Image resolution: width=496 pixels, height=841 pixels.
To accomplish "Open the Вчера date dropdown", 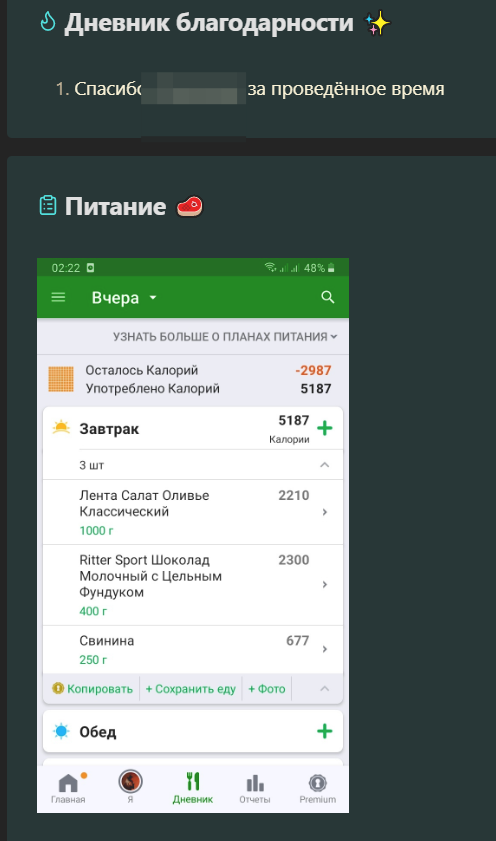I will click(124, 298).
